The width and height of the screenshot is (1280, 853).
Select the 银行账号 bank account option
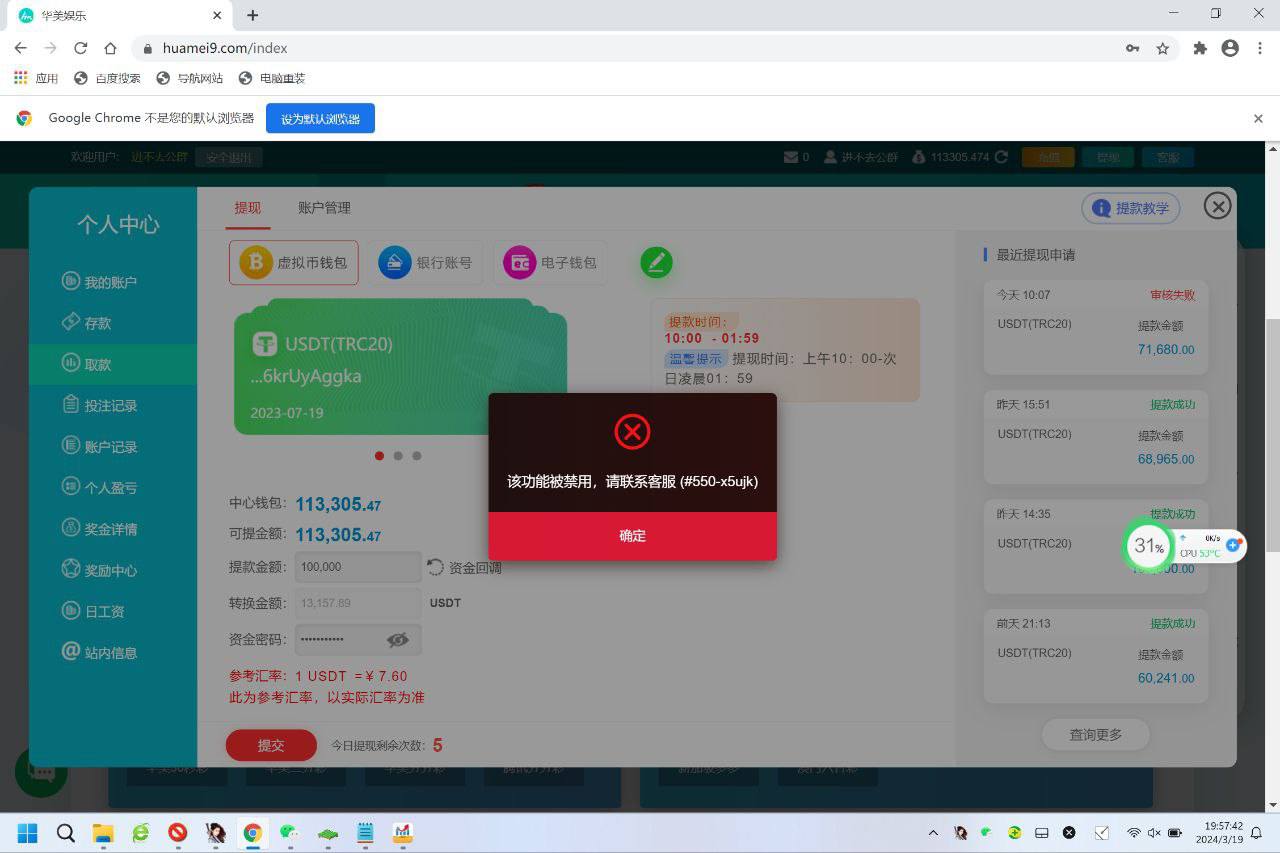(426, 263)
